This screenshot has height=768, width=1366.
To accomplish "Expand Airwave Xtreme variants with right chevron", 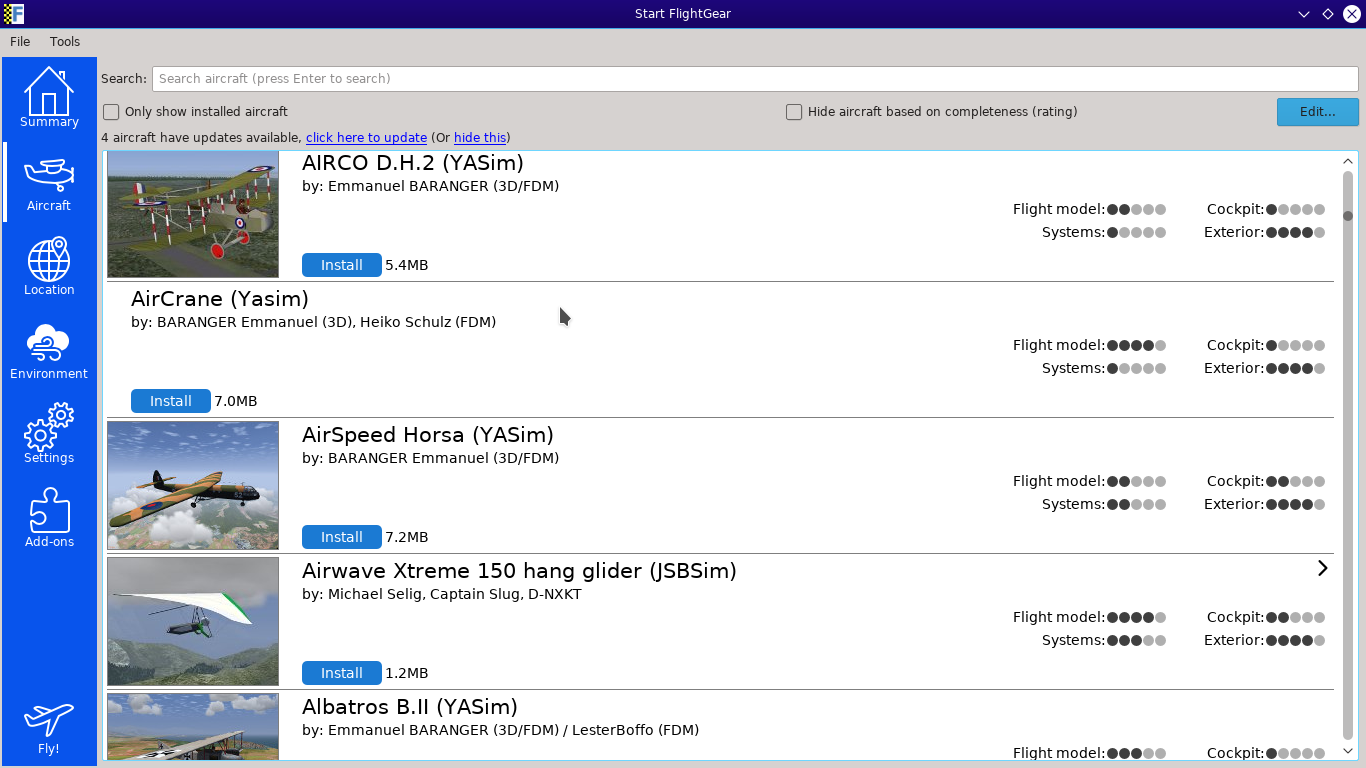I will tap(1322, 568).
